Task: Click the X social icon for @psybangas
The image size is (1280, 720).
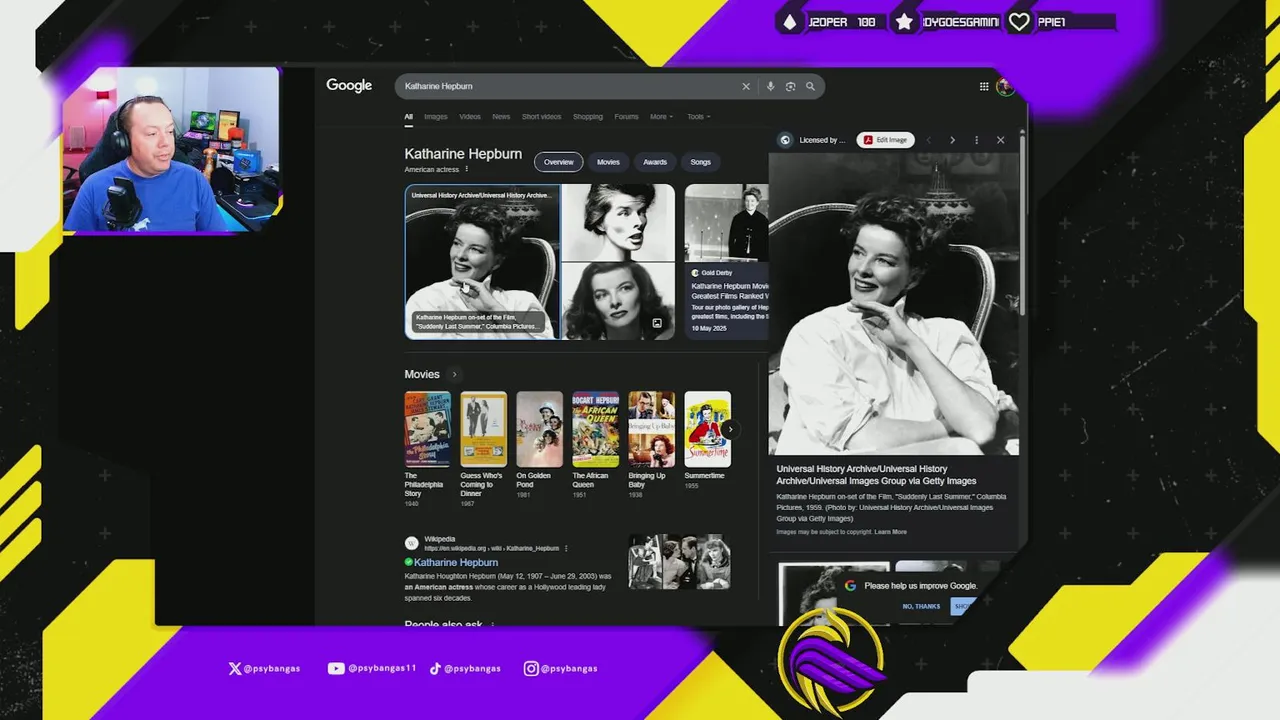Action: pyautogui.click(x=235, y=668)
